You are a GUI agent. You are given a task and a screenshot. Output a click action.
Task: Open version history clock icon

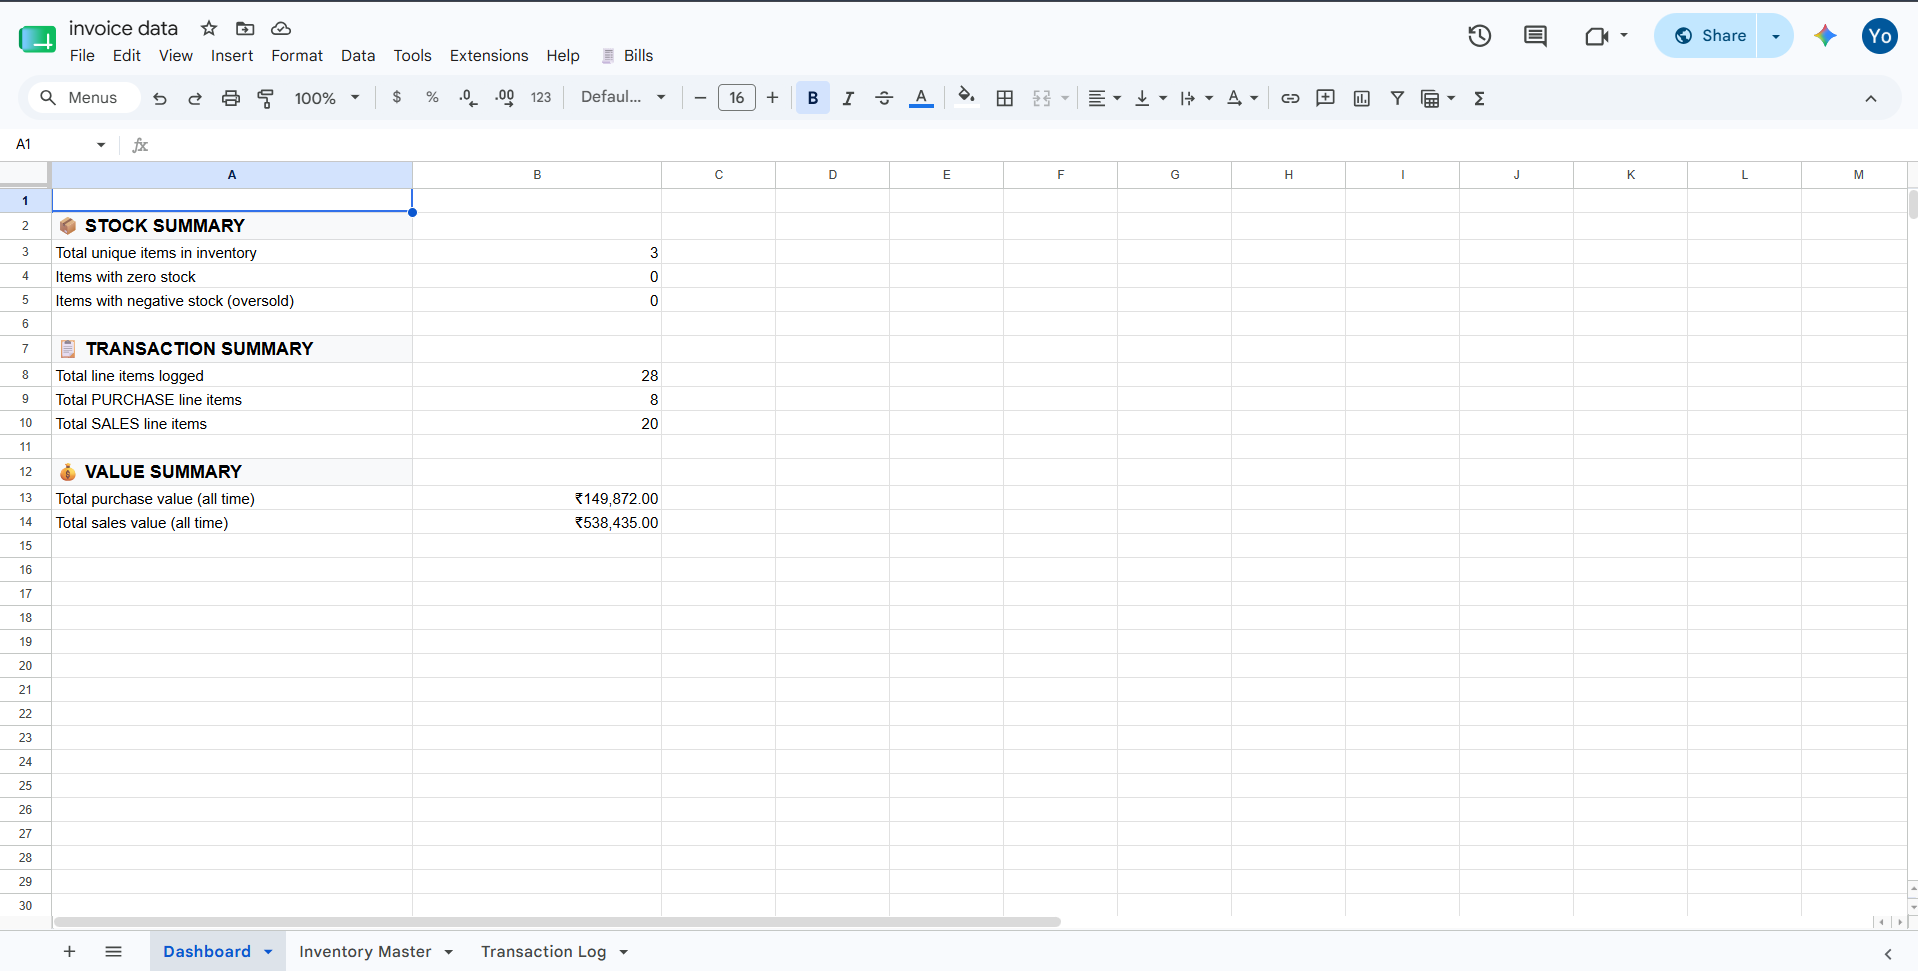point(1479,36)
